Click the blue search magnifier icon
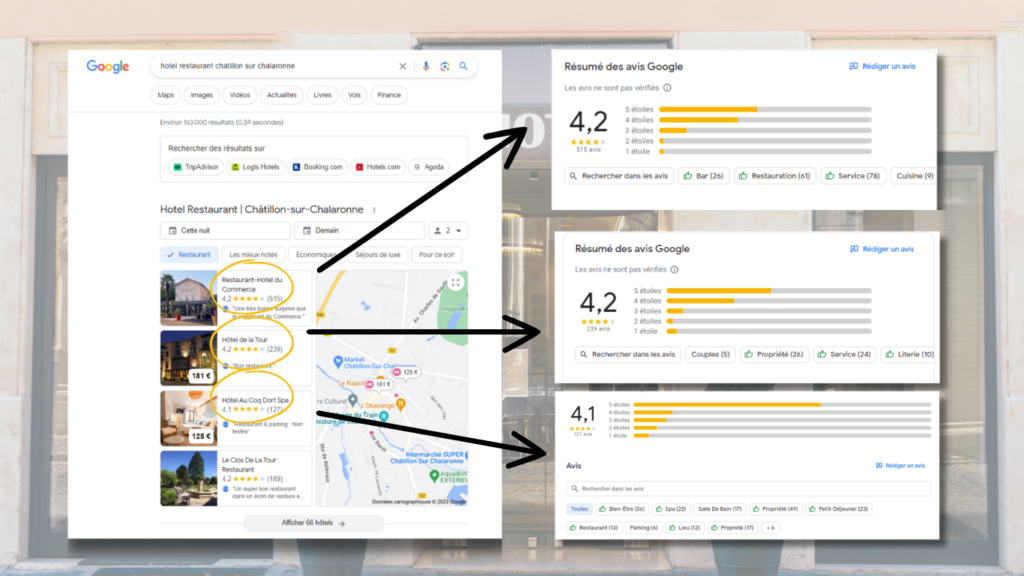 point(463,66)
